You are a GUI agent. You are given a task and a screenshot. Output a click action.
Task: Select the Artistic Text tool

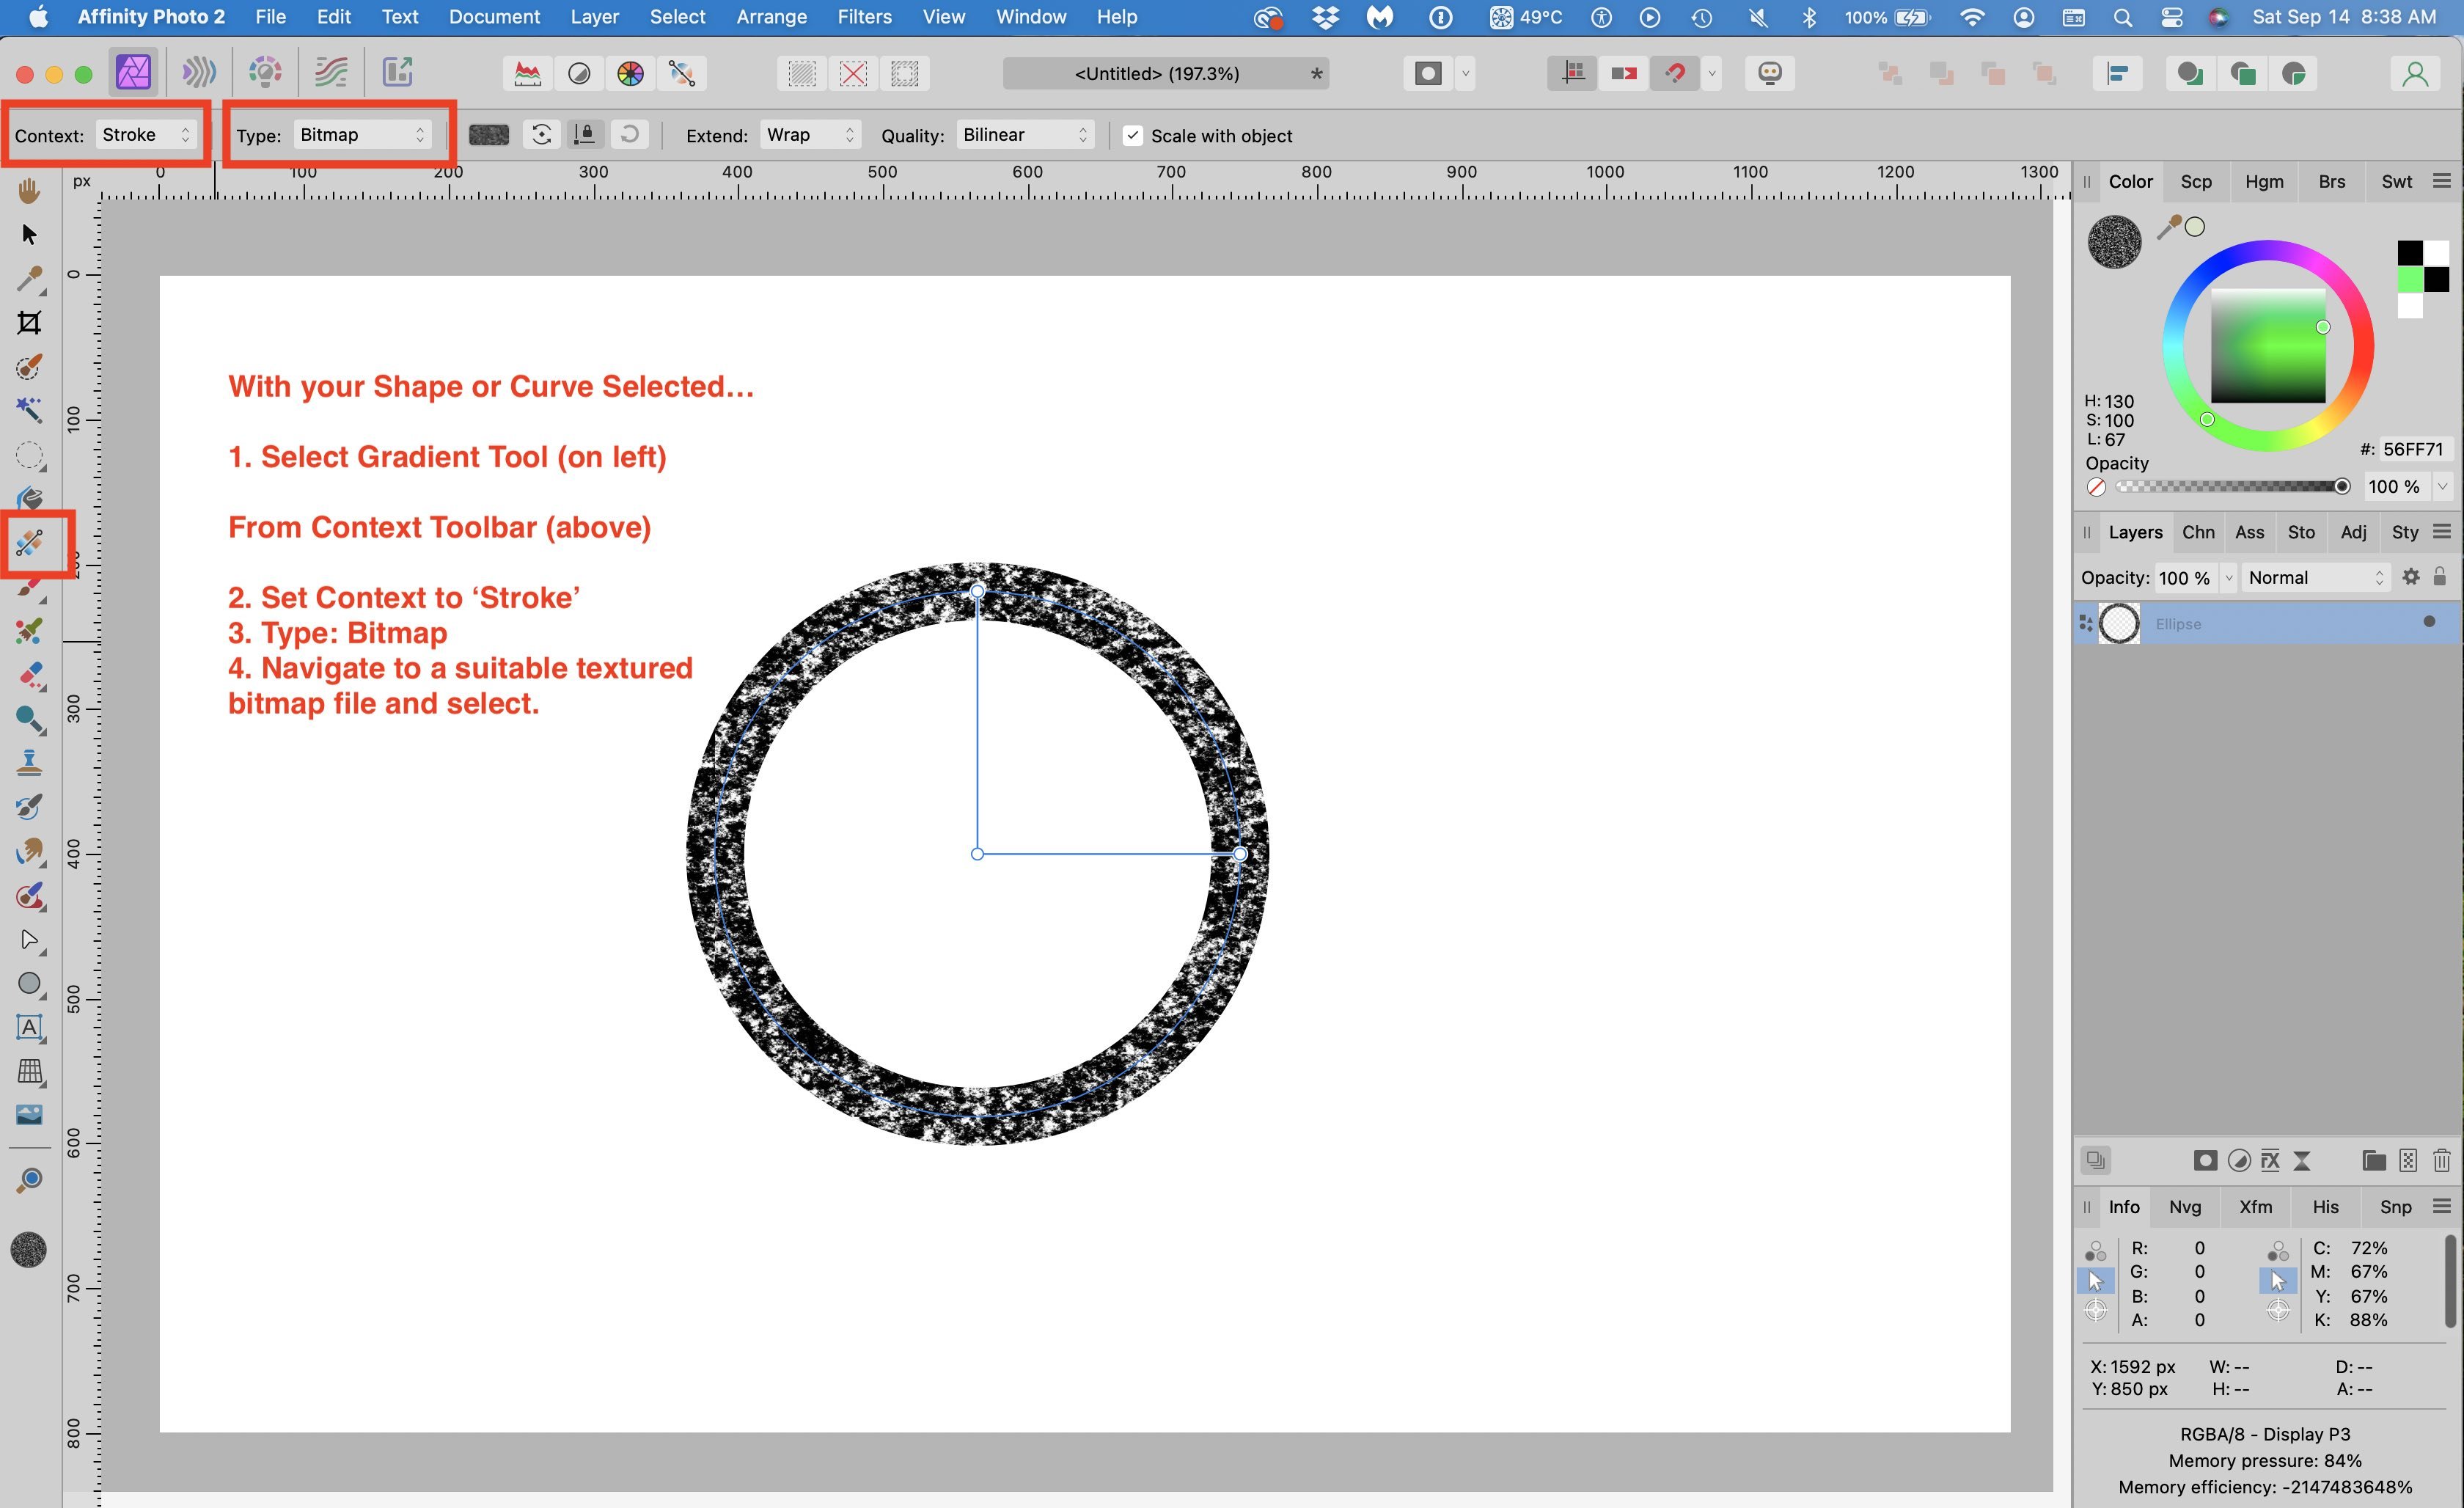pyautogui.click(x=30, y=1027)
